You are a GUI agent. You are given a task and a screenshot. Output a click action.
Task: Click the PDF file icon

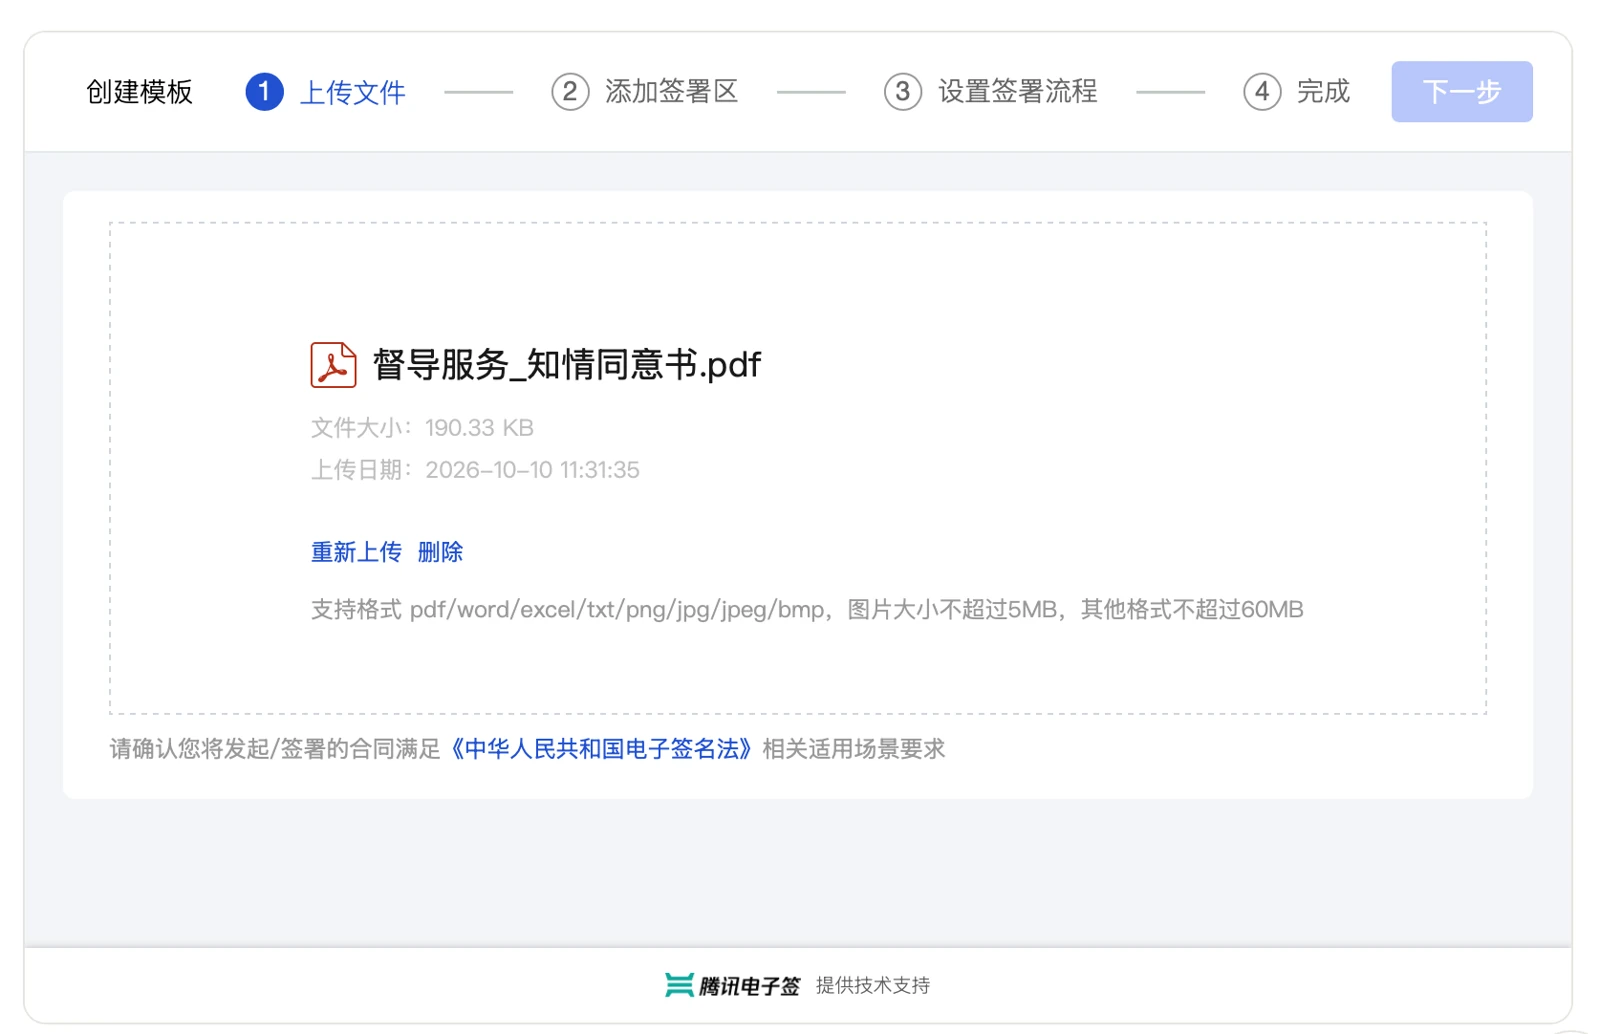point(333,364)
